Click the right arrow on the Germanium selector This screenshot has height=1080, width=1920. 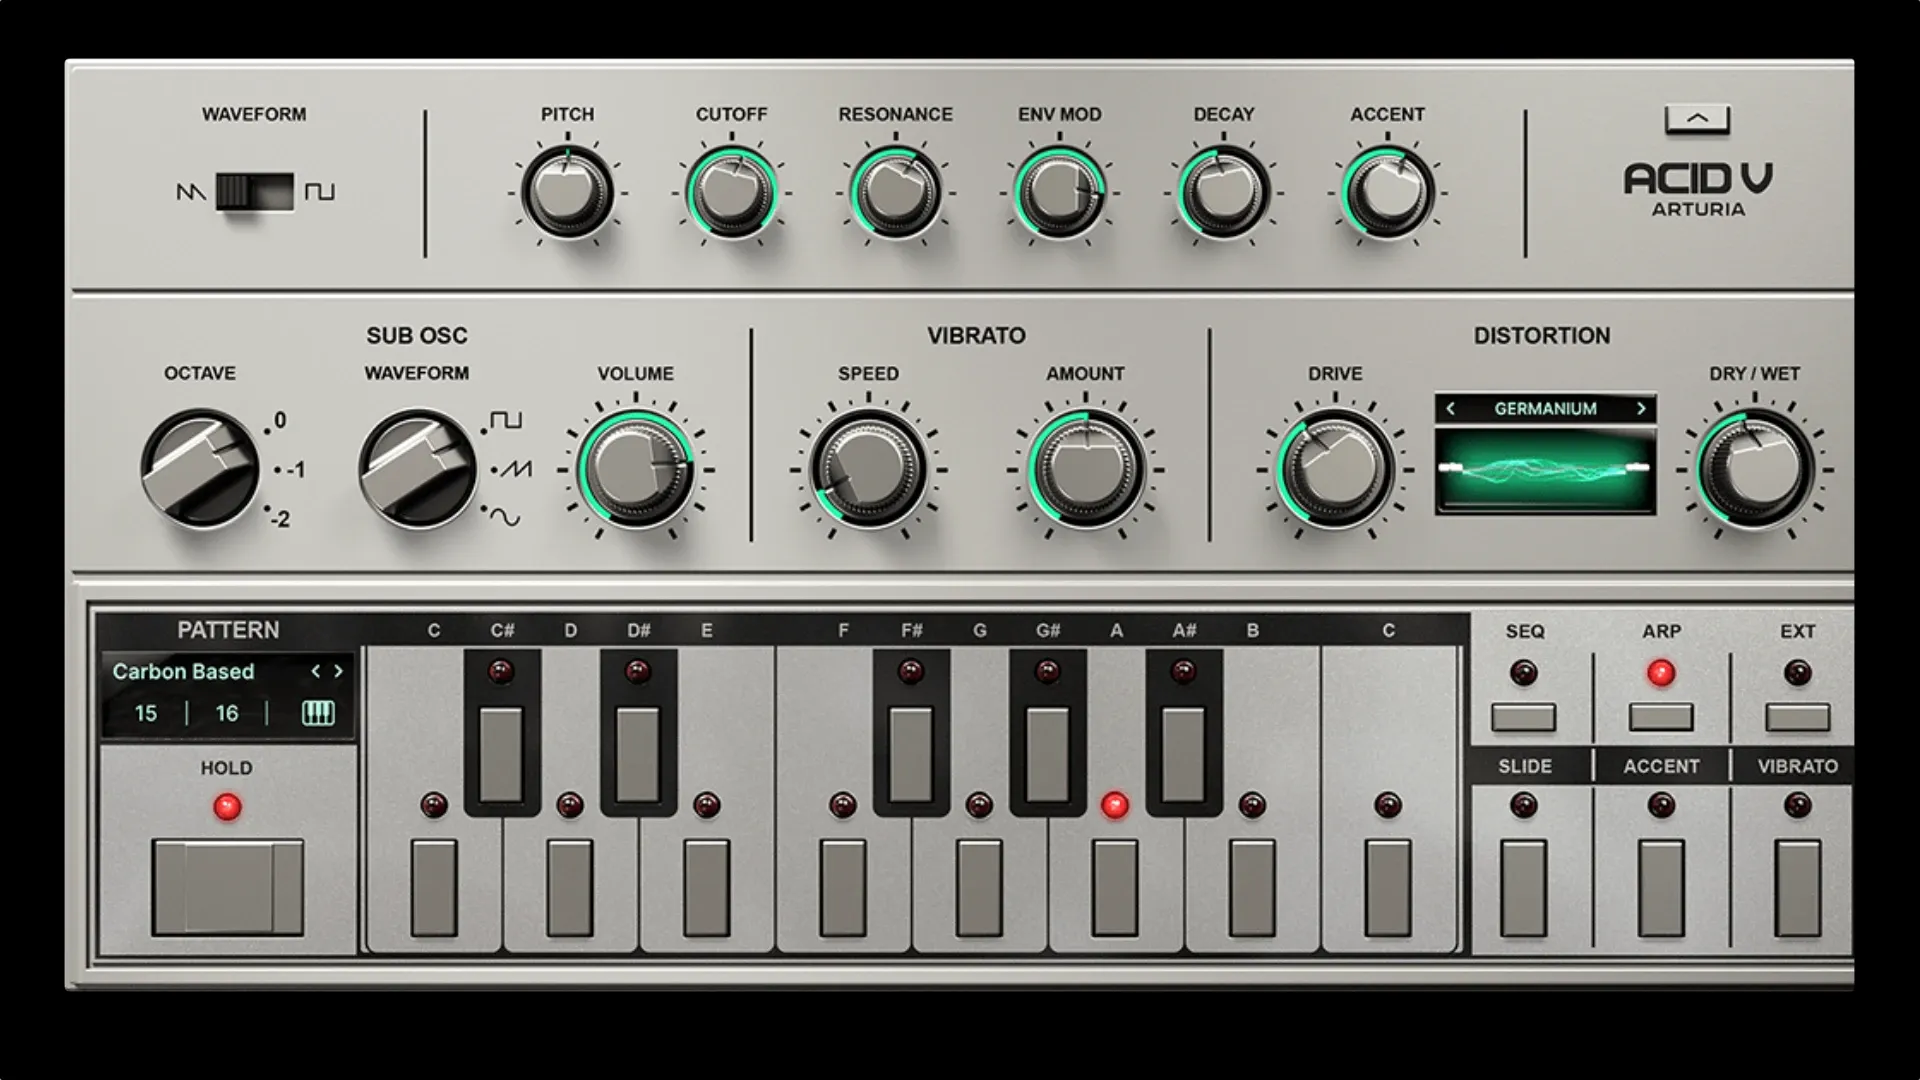pos(1643,408)
